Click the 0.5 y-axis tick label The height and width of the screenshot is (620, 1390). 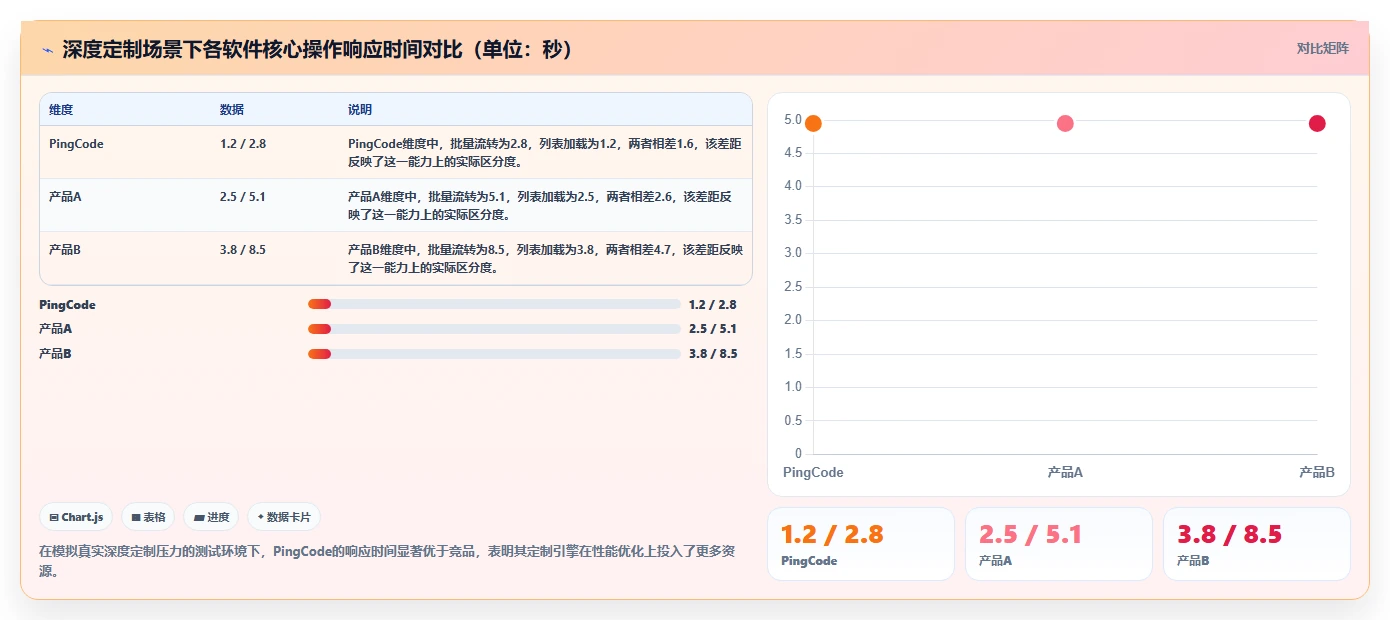pos(793,420)
